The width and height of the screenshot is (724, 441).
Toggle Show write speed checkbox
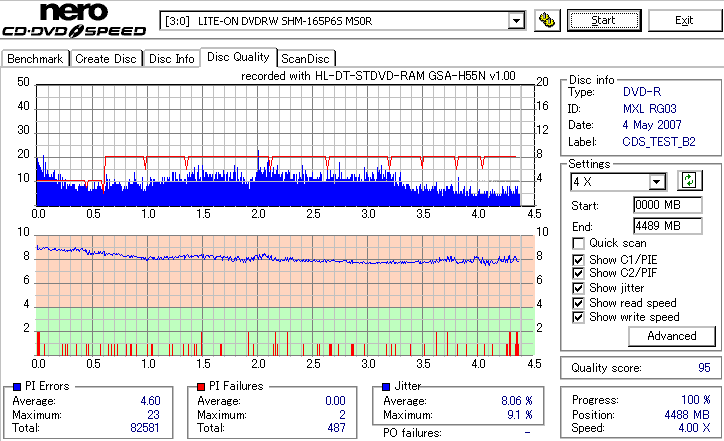(578, 317)
